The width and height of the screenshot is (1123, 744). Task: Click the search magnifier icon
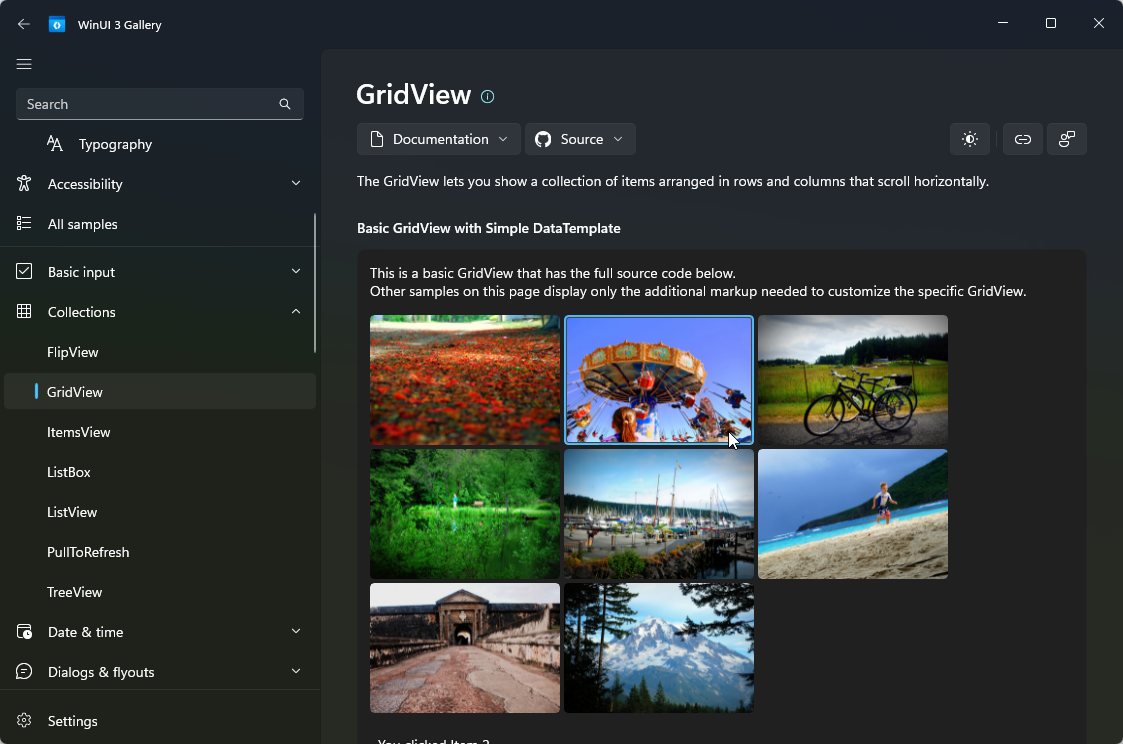[285, 103]
